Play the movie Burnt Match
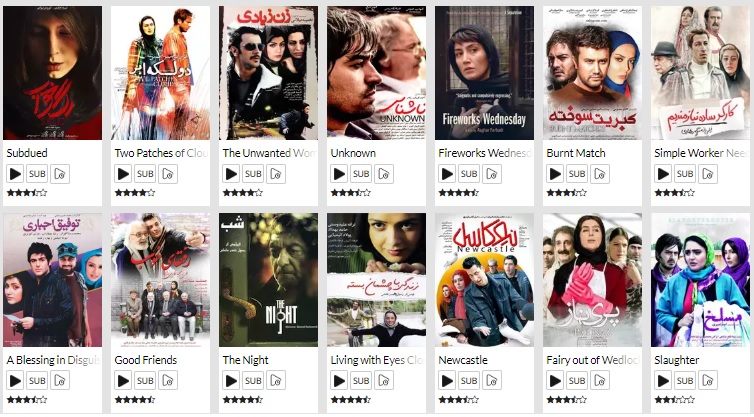 [x=555, y=174]
